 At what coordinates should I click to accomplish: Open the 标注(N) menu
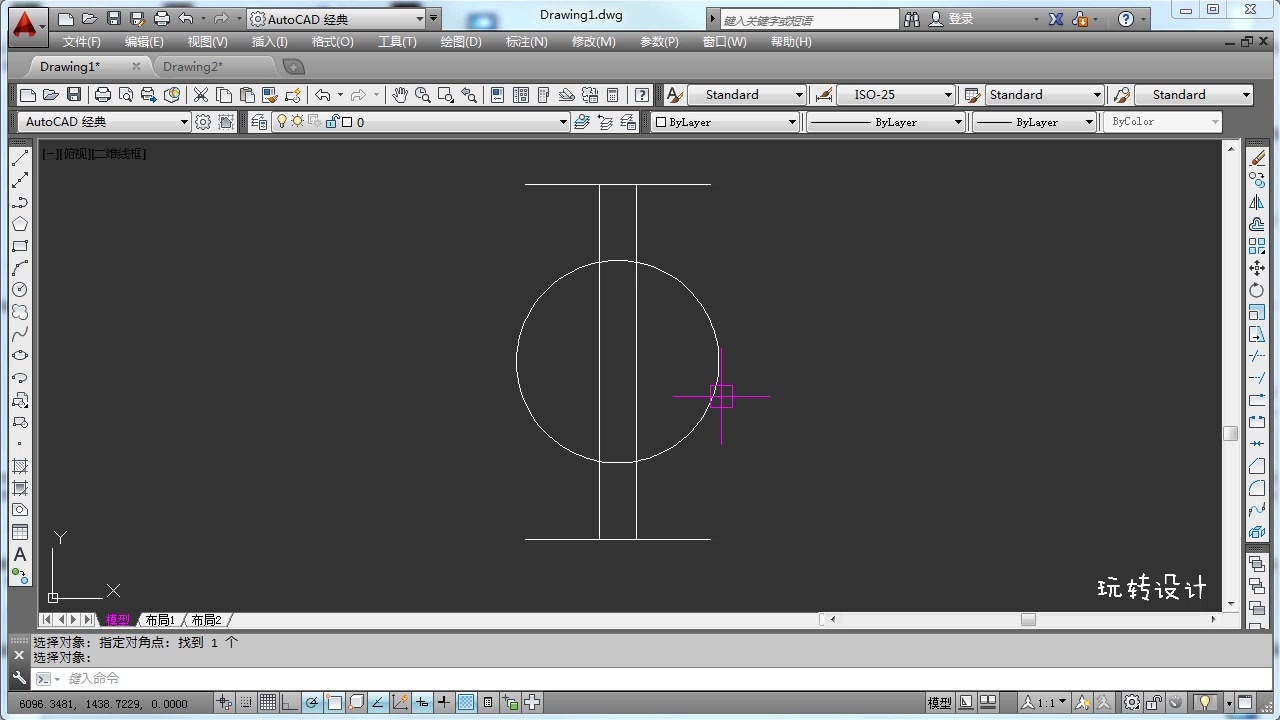527,42
